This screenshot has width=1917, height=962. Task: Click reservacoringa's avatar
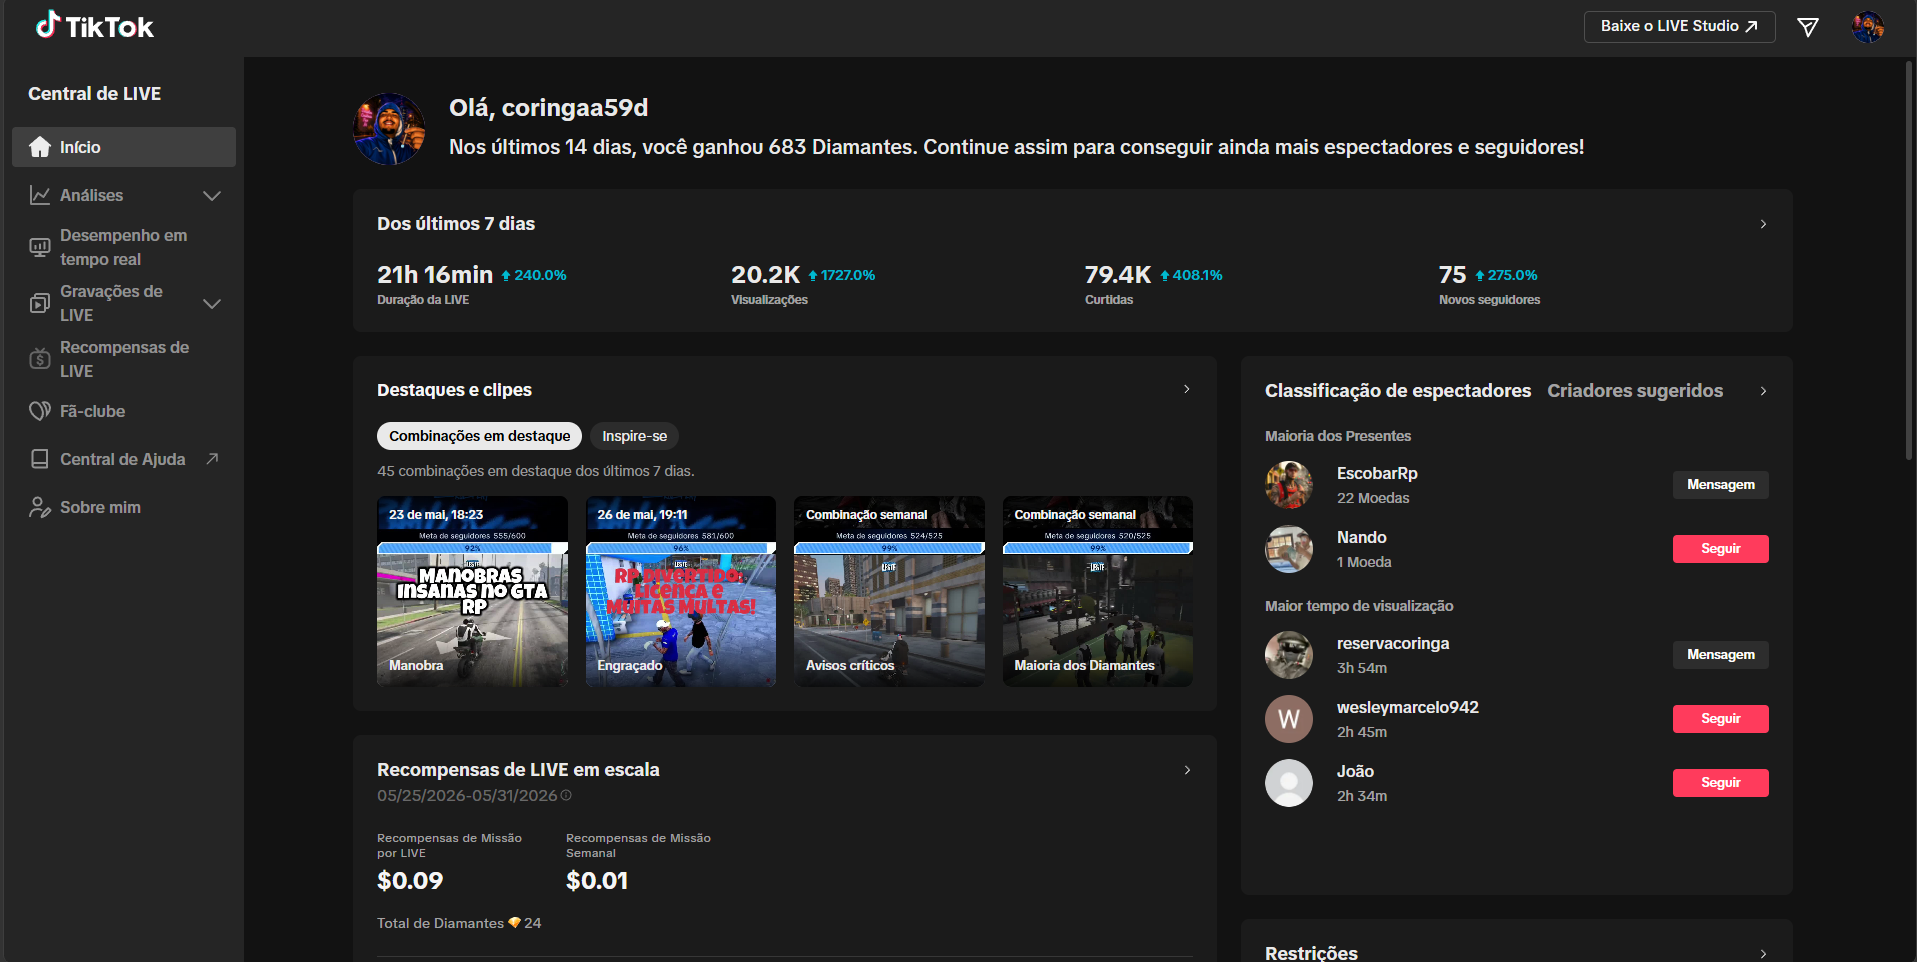tap(1289, 655)
